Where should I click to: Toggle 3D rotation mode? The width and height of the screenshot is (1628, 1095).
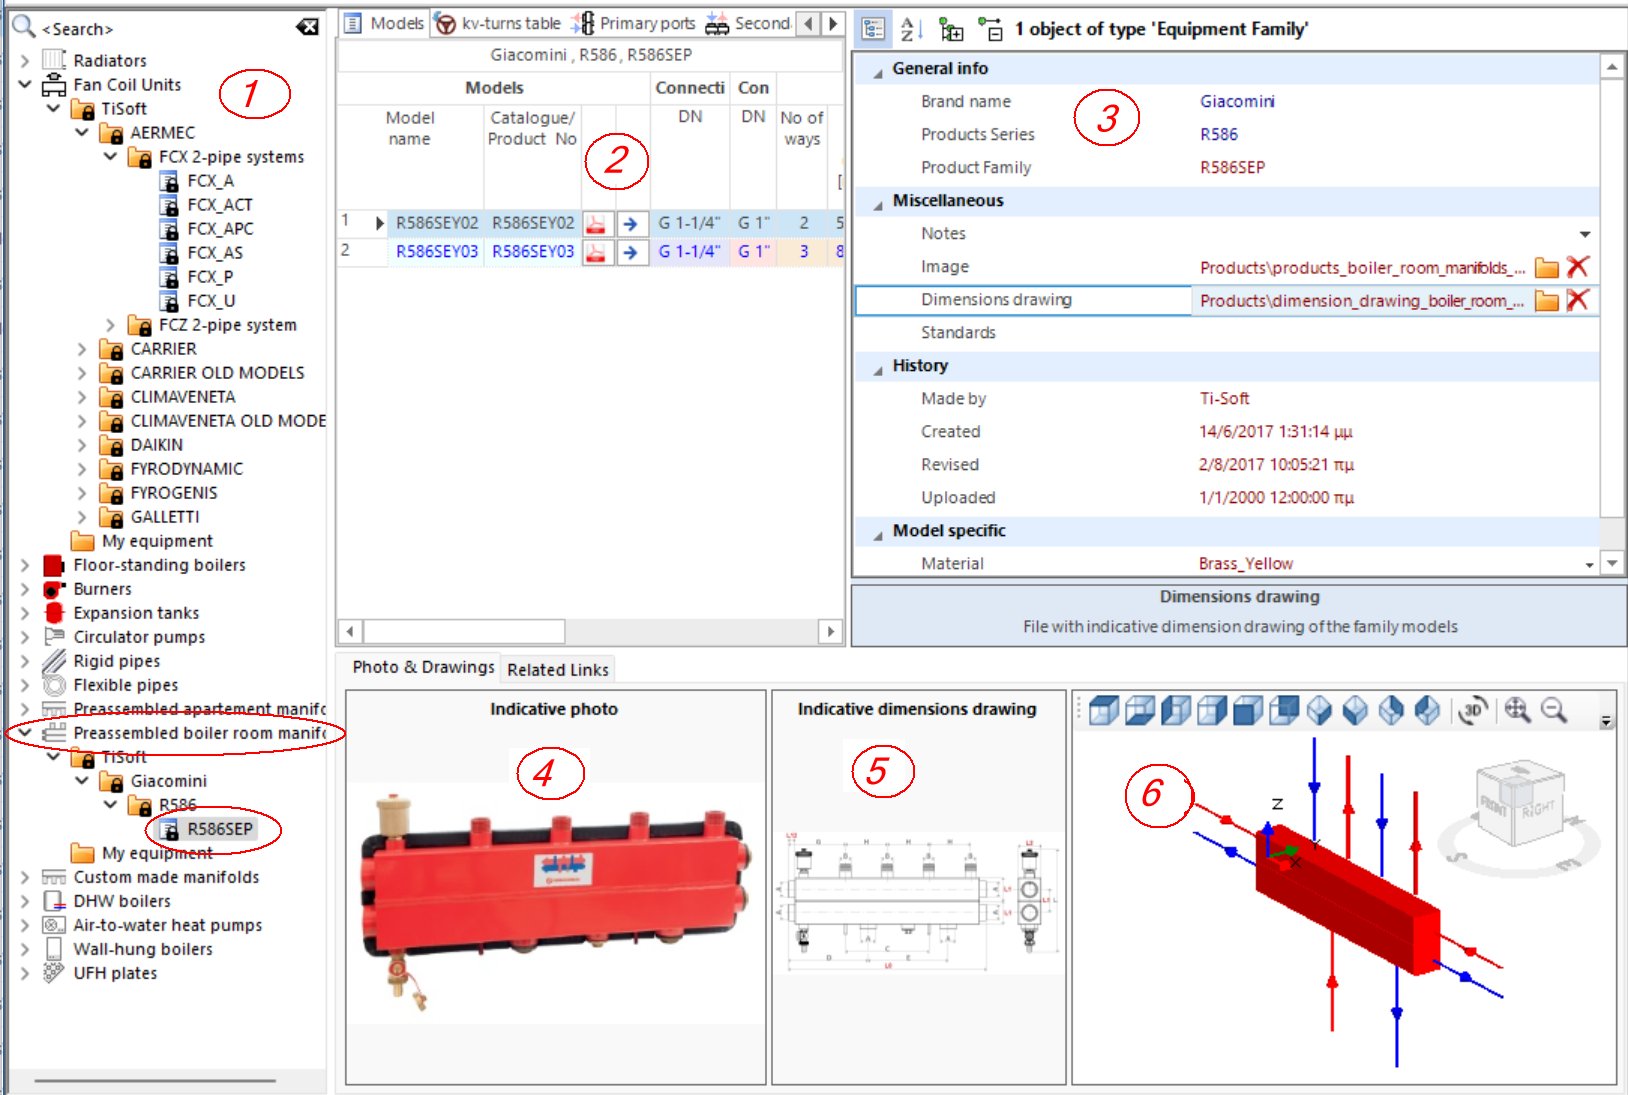[x=1473, y=710]
